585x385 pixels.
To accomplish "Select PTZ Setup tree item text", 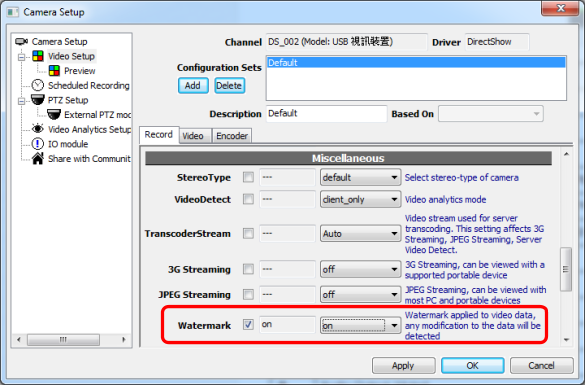I will (x=68, y=100).
